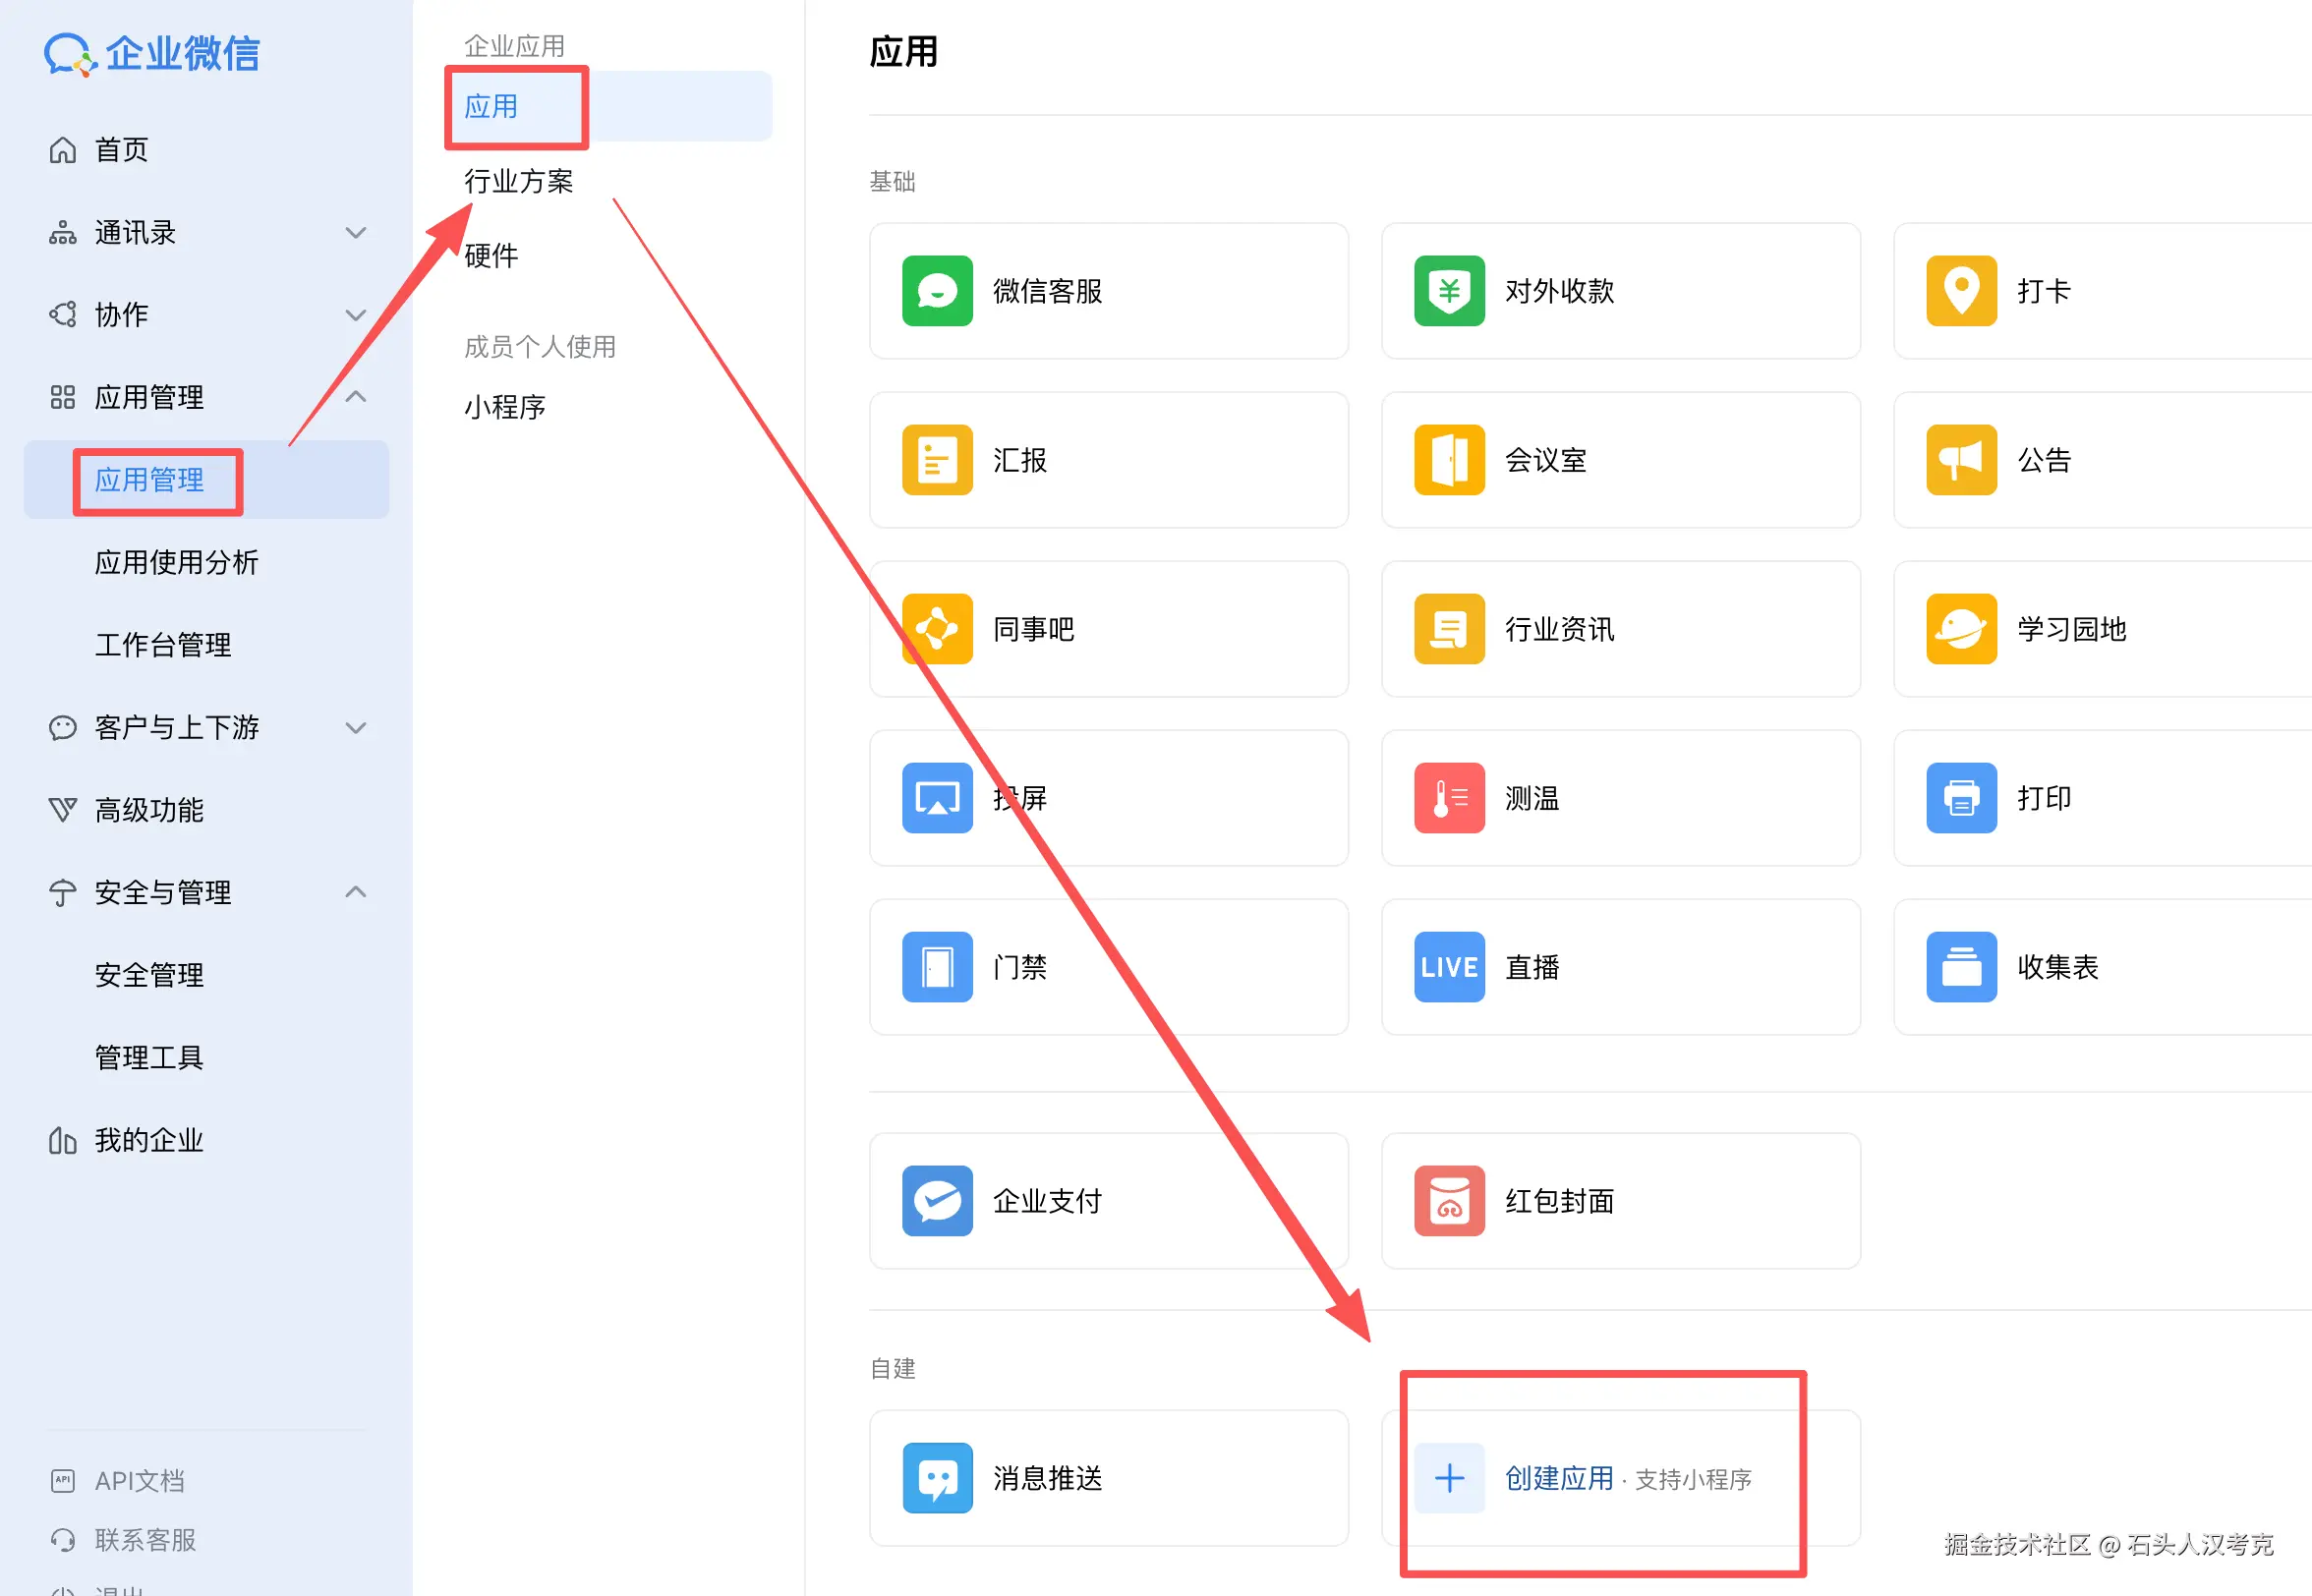
Task: Click the 消息推送 chat bubble icon
Action: [937, 1478]
